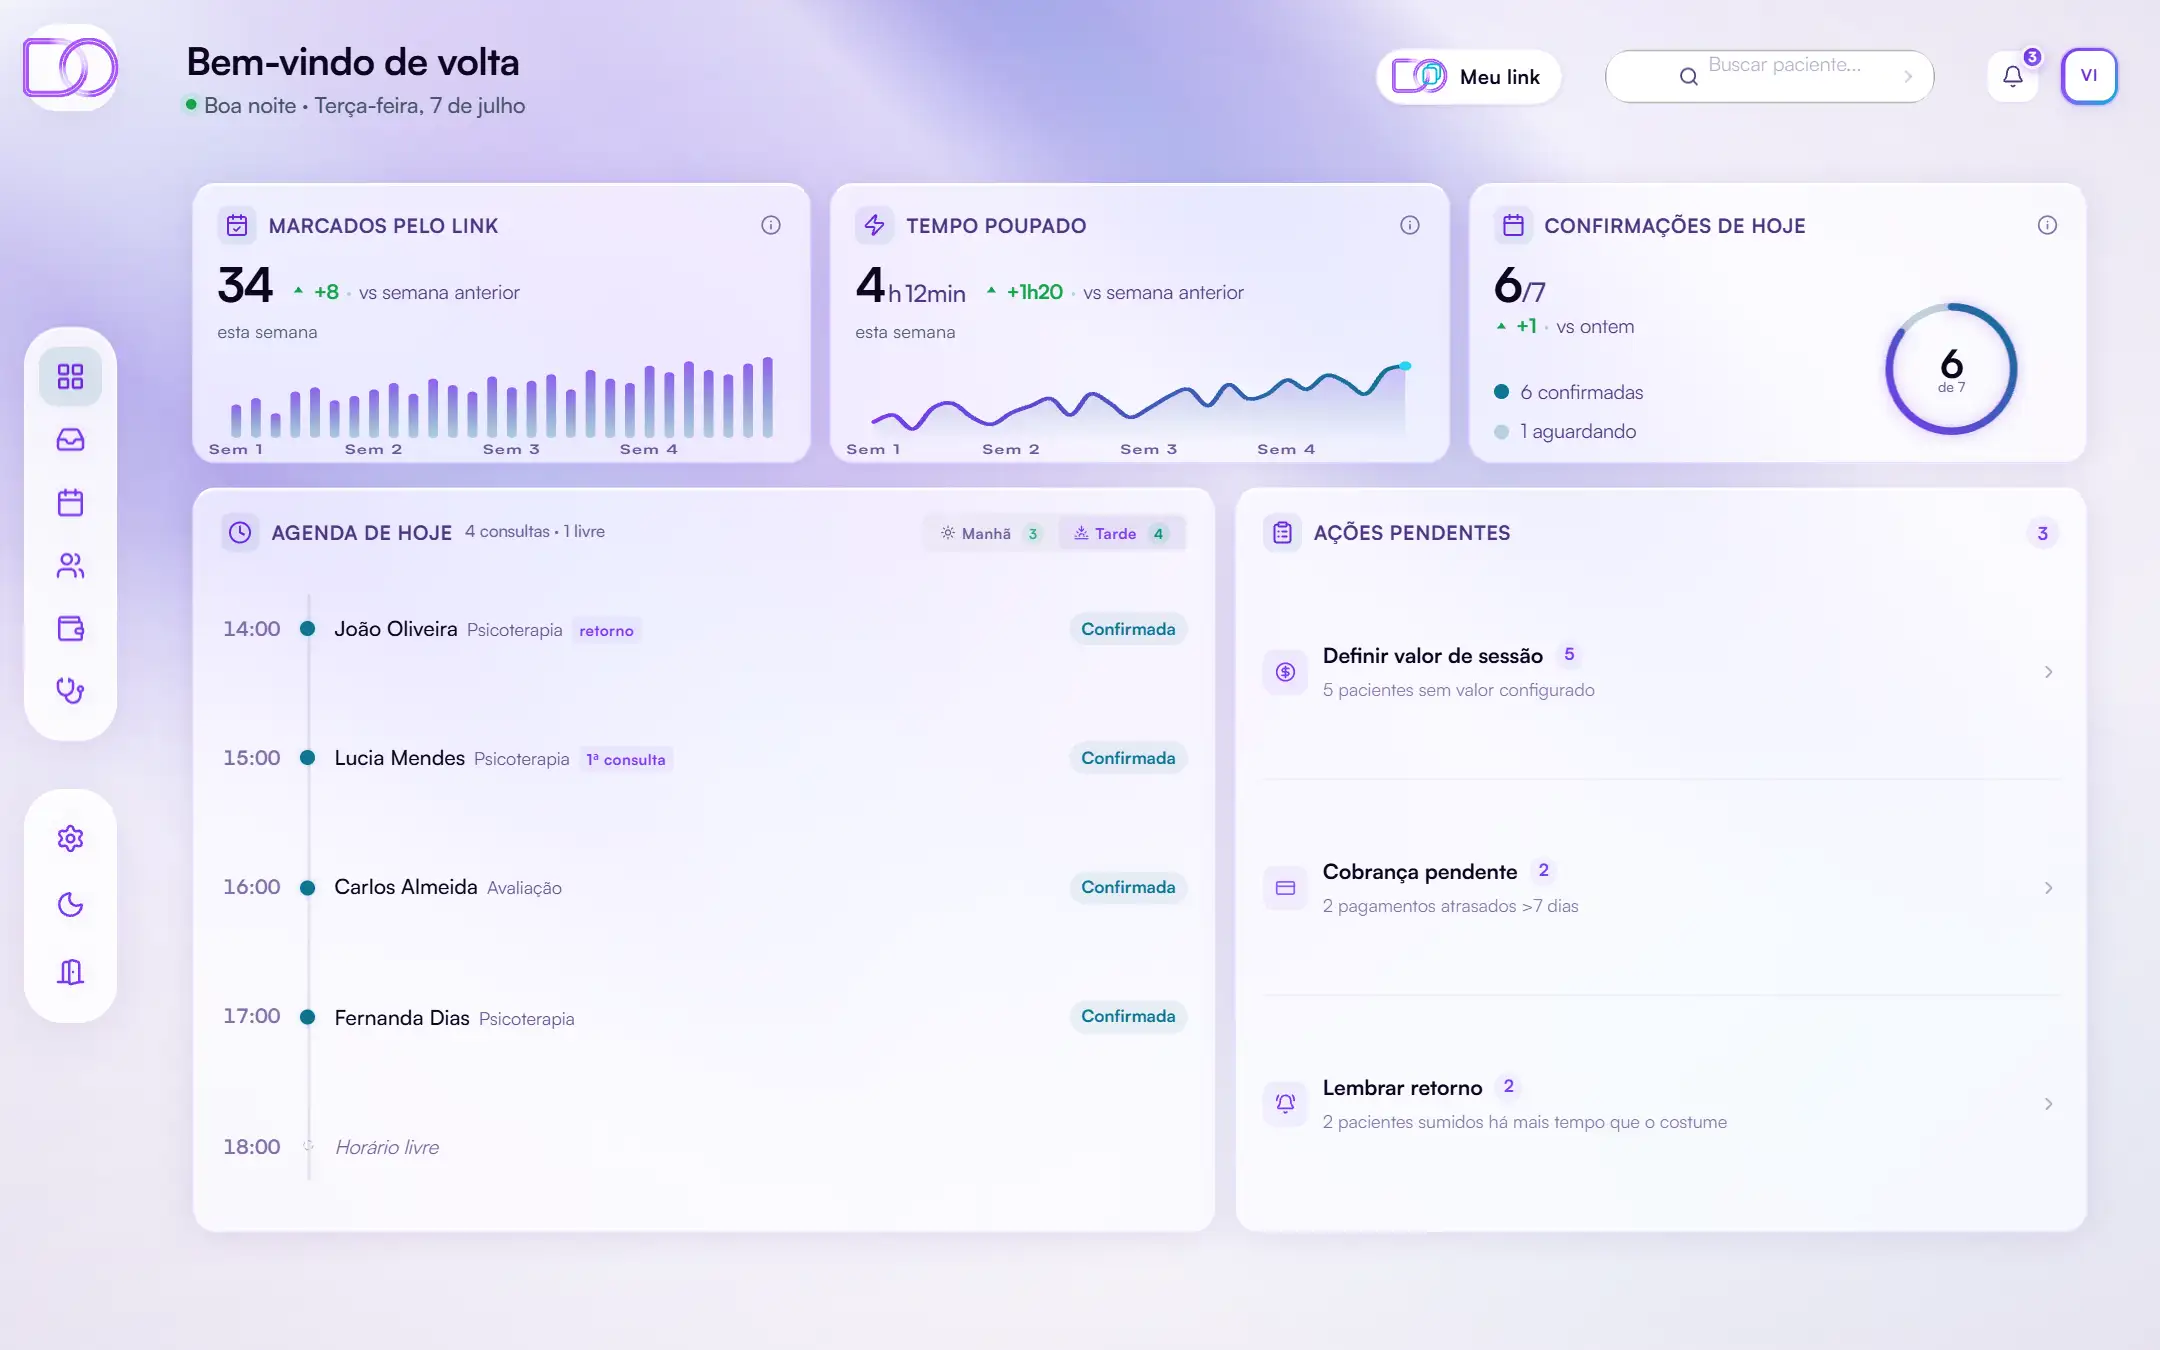Viewport: 2160px width, 1350px height.
Task: Click the +1h20 vs semana anterior indicator
Action: (1115, 292)
